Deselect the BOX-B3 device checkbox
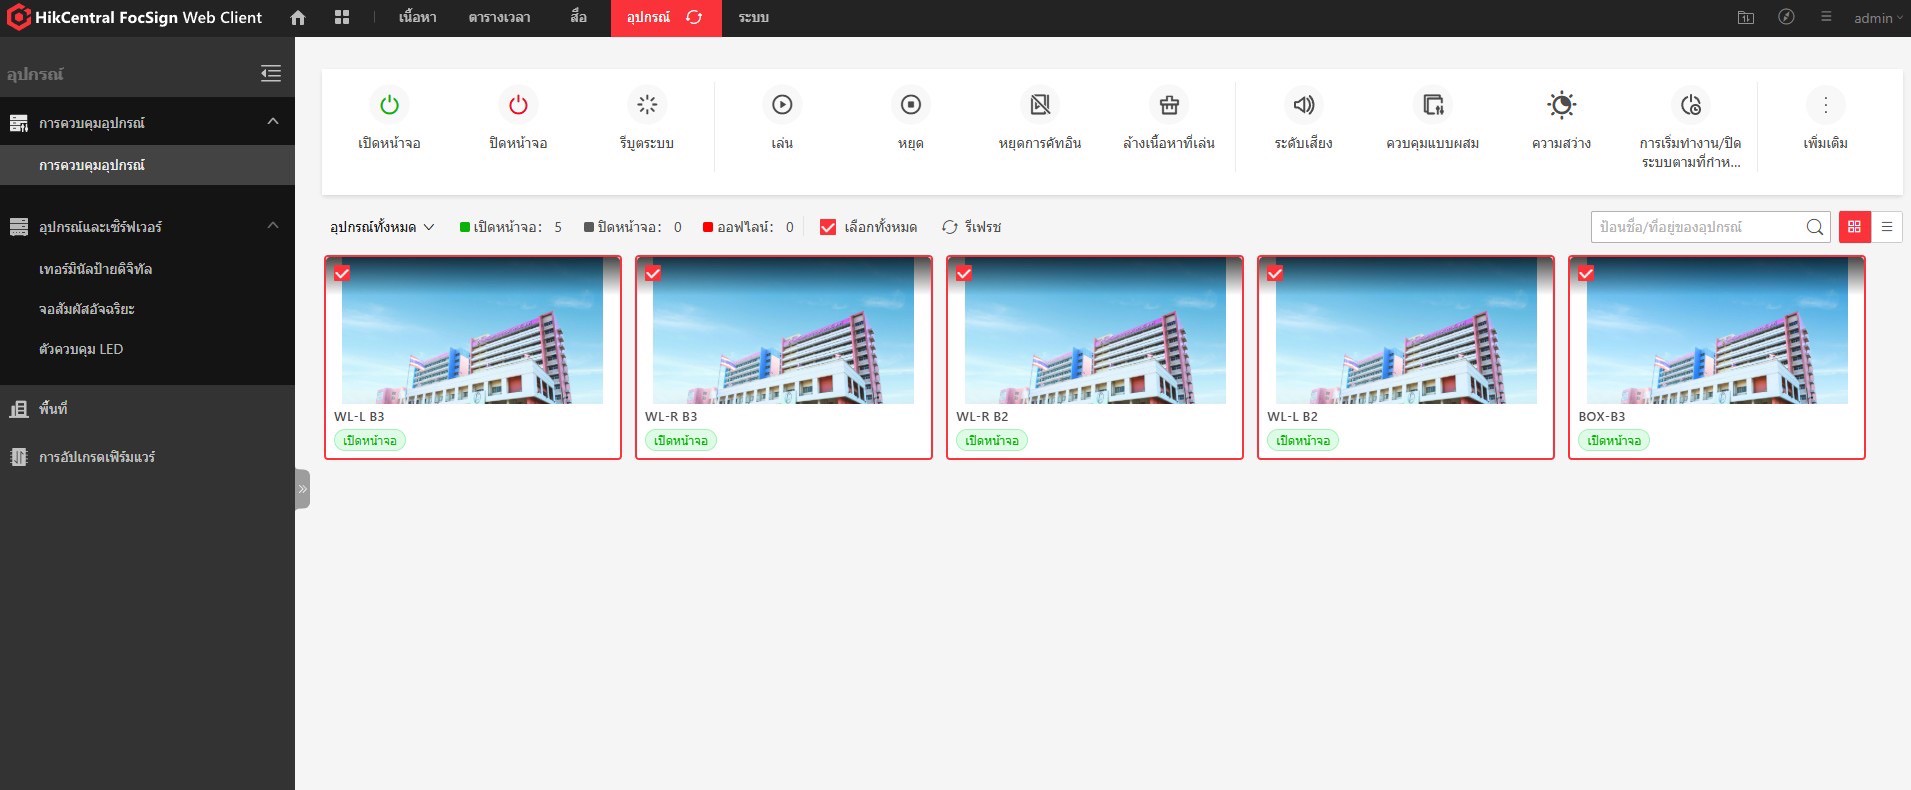This screenshot has width=1911, height=790. pyautogui.click(x=1586, y=273)
